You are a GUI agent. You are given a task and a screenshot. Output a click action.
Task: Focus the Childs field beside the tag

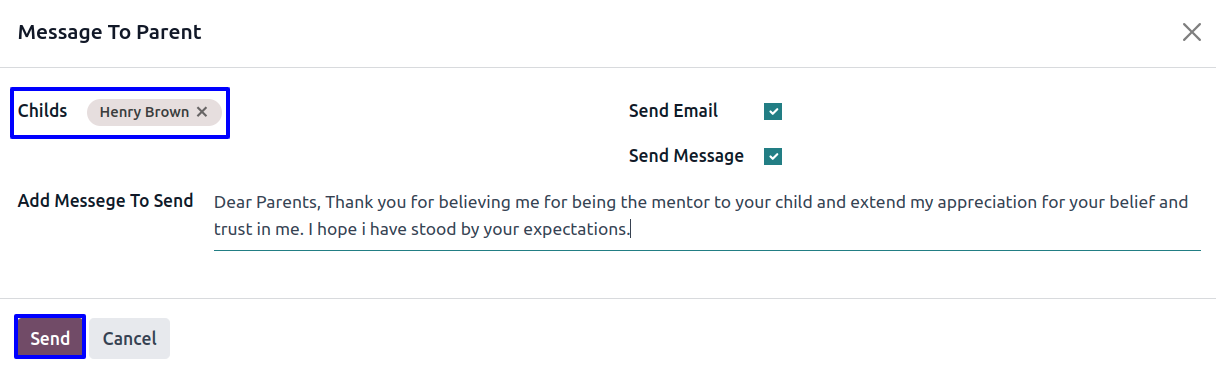224,112
